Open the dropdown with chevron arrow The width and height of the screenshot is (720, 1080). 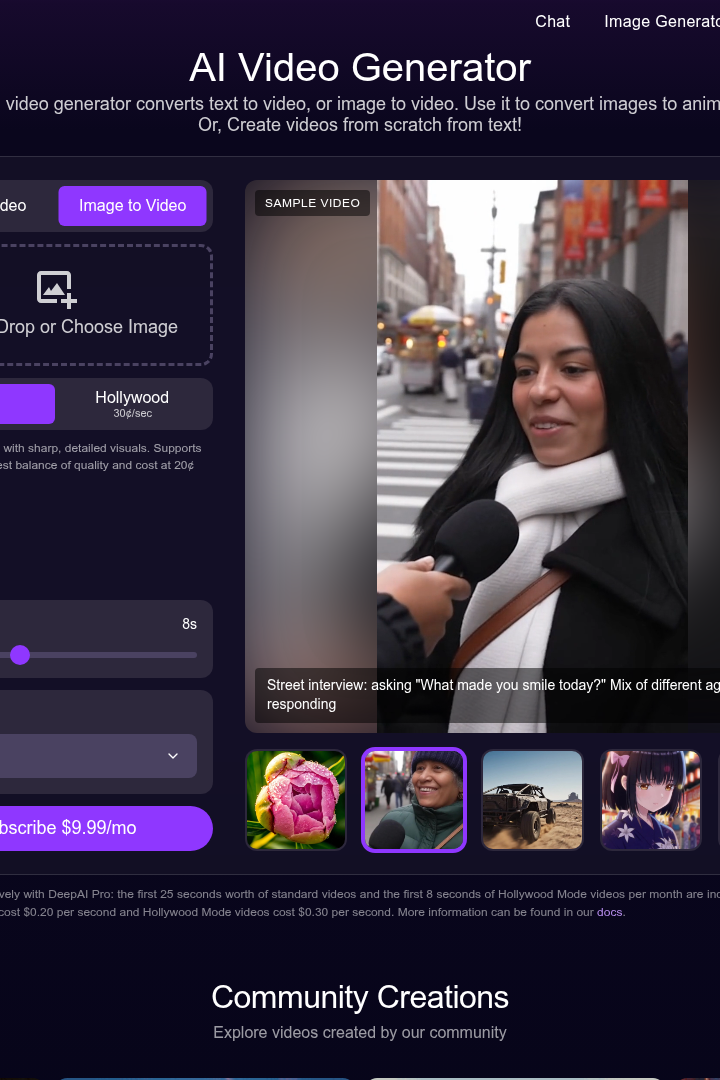pyautogui.click(x=98, y=756)
